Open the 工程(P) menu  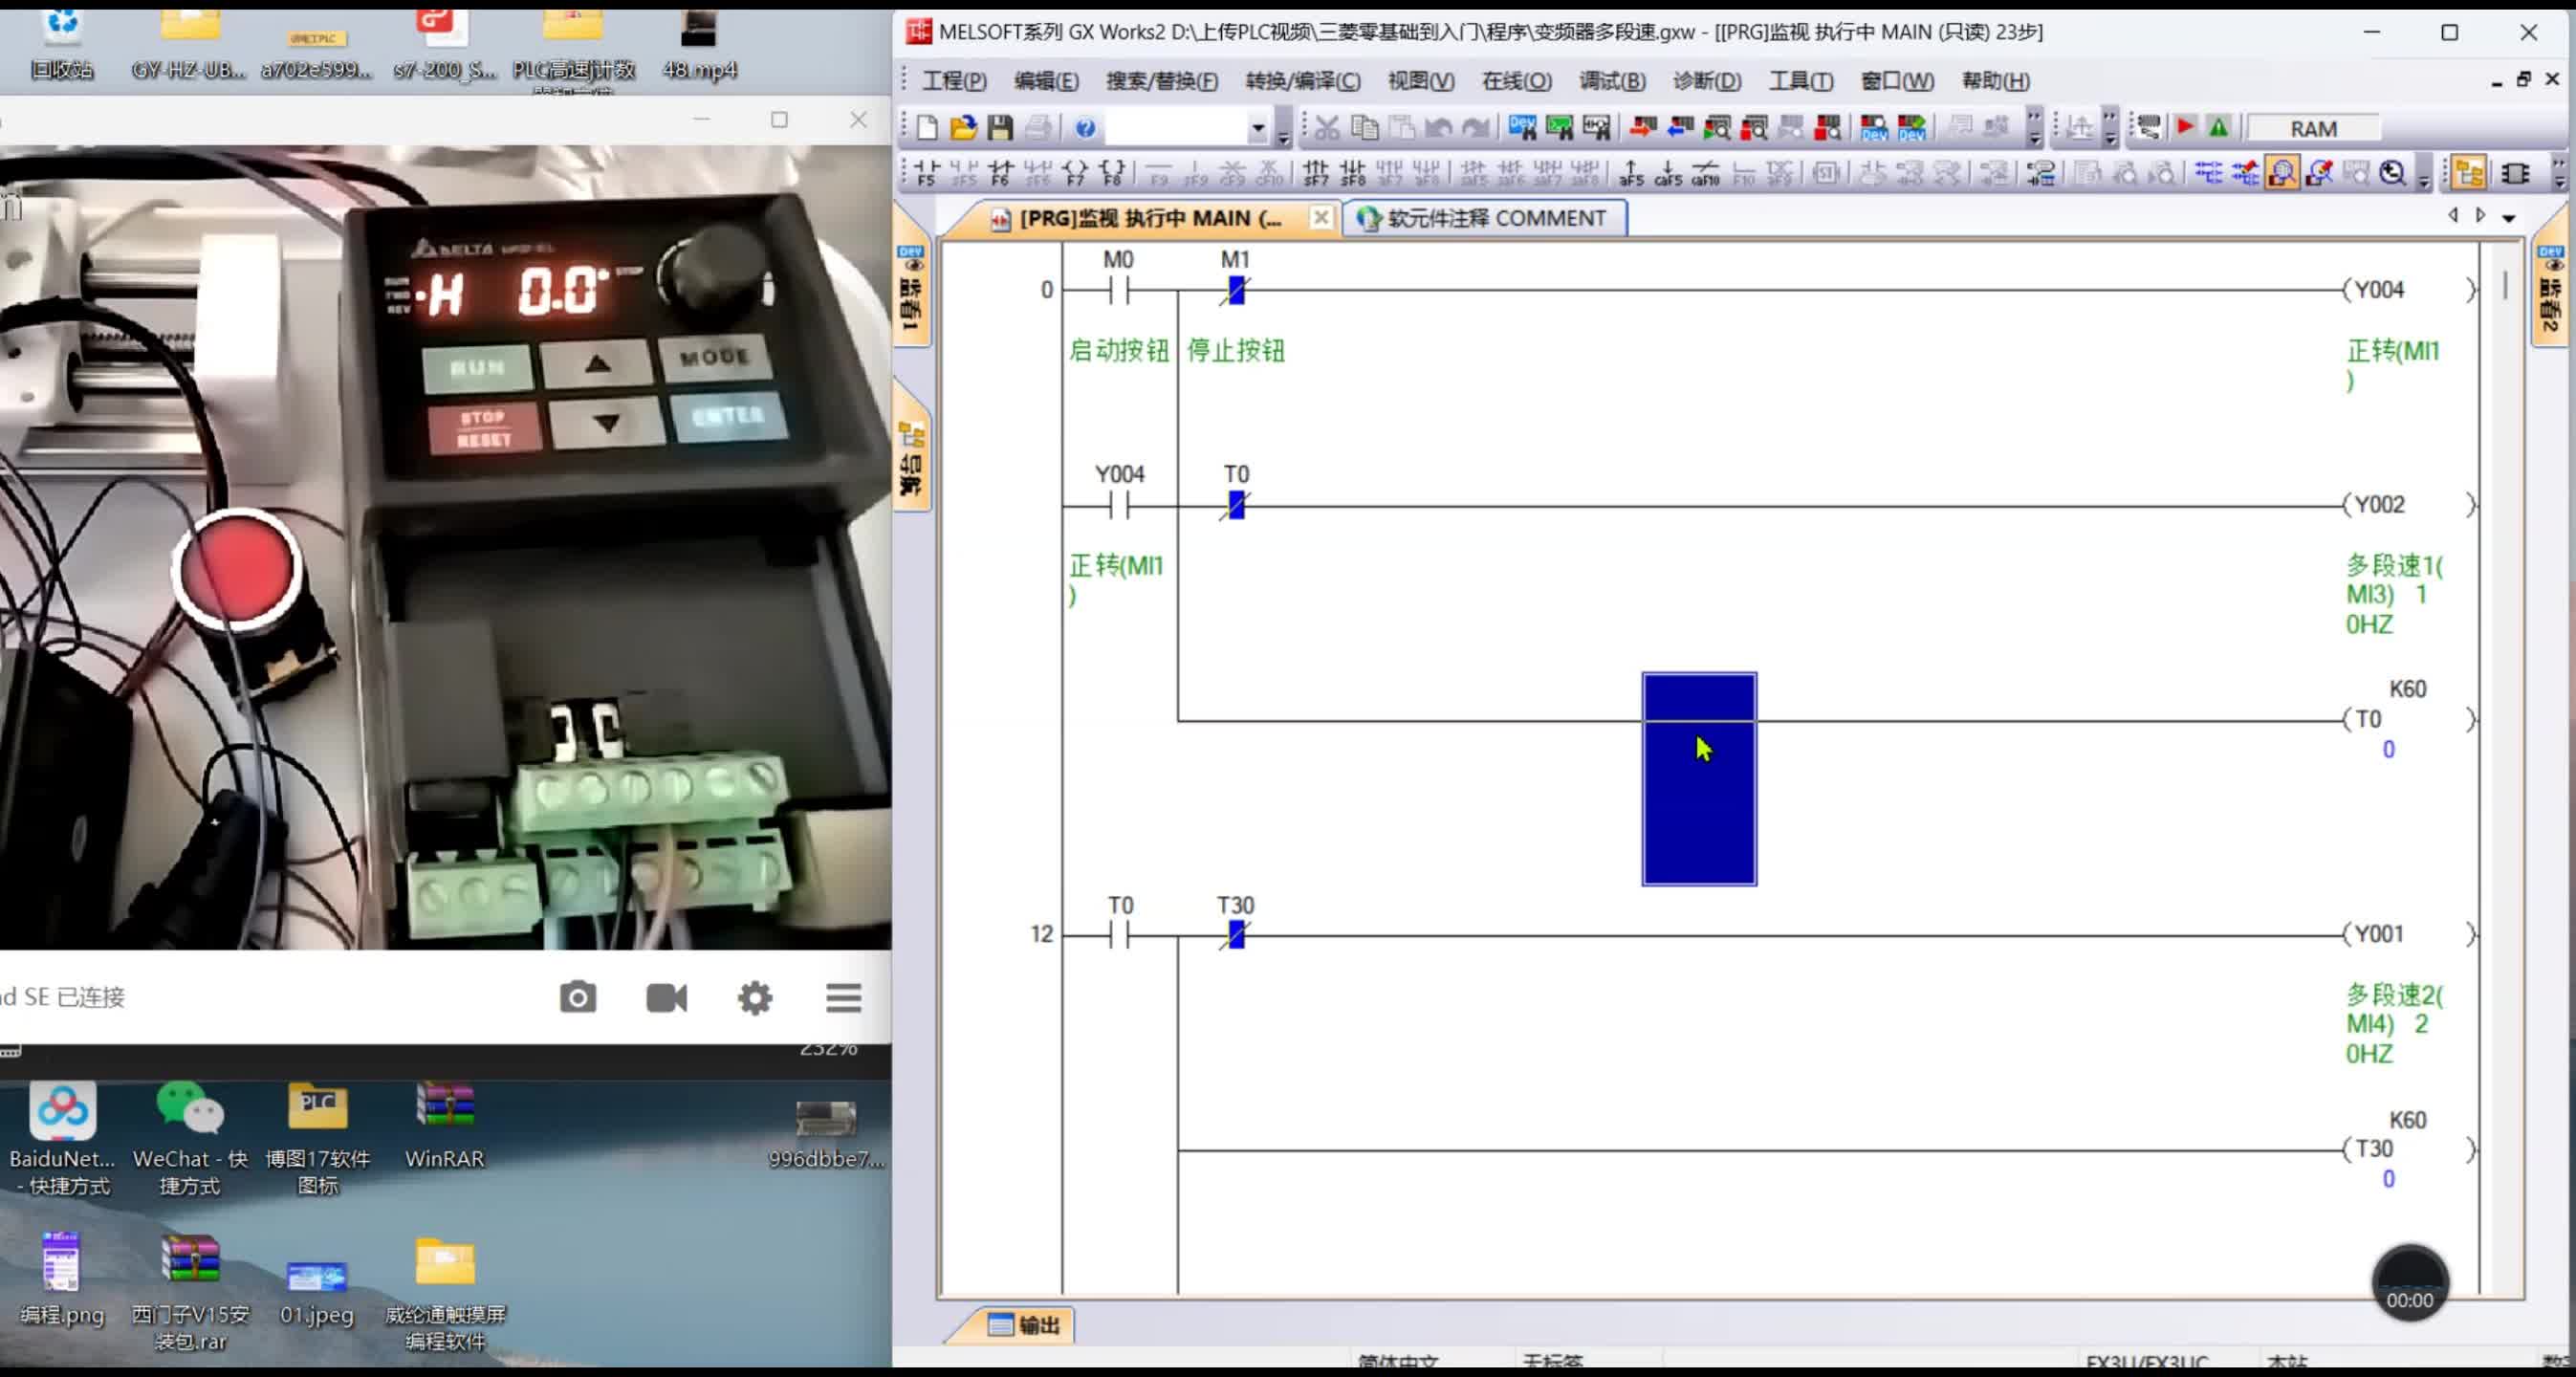pos(954,81)
